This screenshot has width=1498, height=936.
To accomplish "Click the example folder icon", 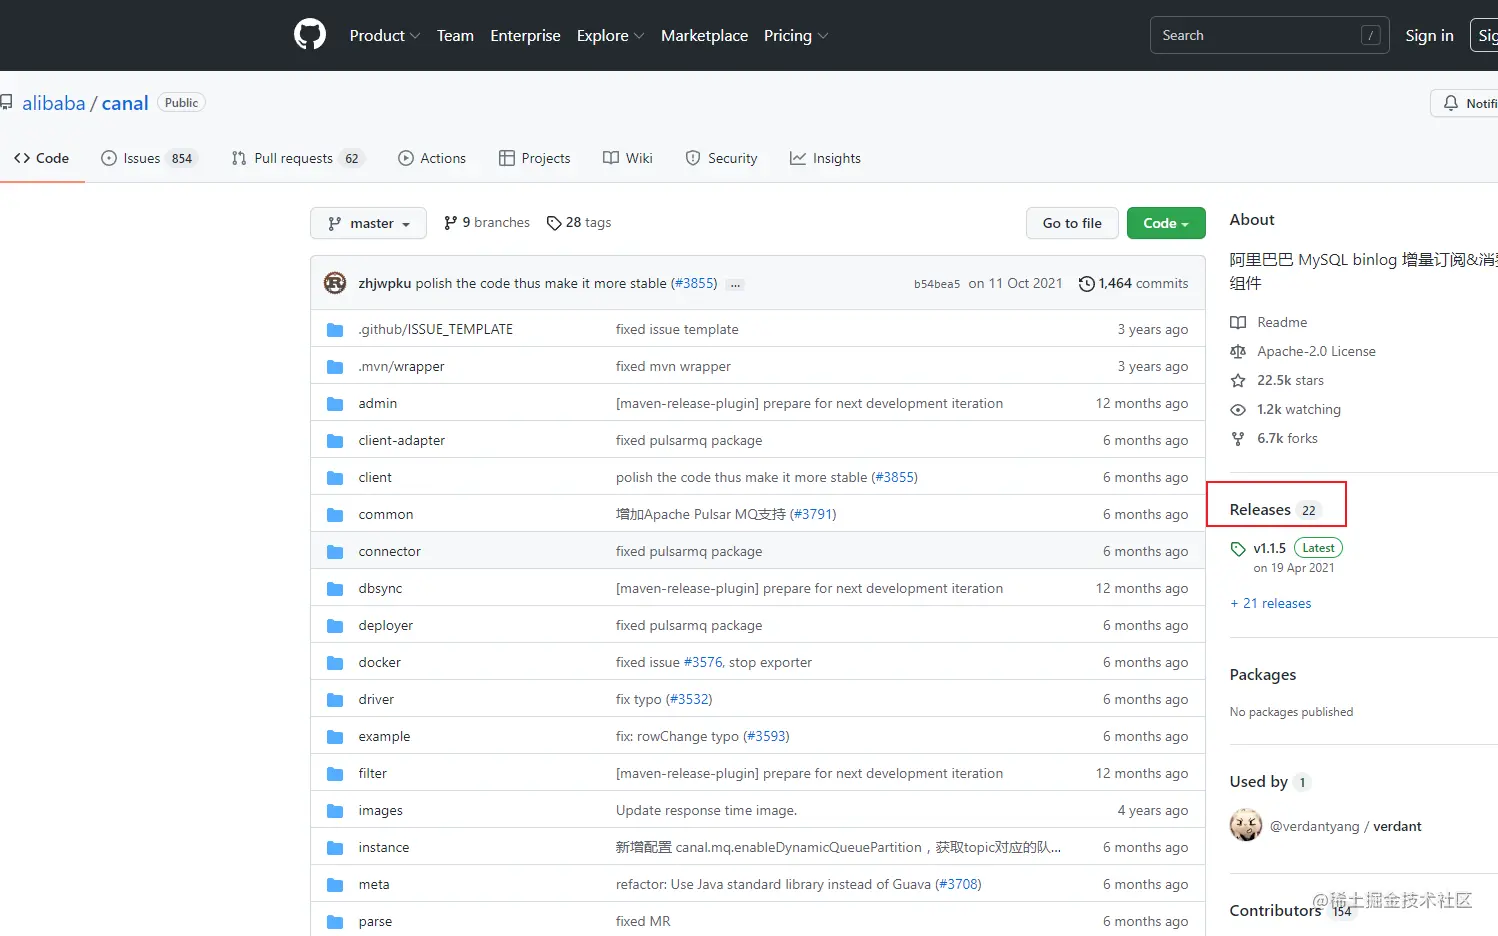I will (335, 737).
